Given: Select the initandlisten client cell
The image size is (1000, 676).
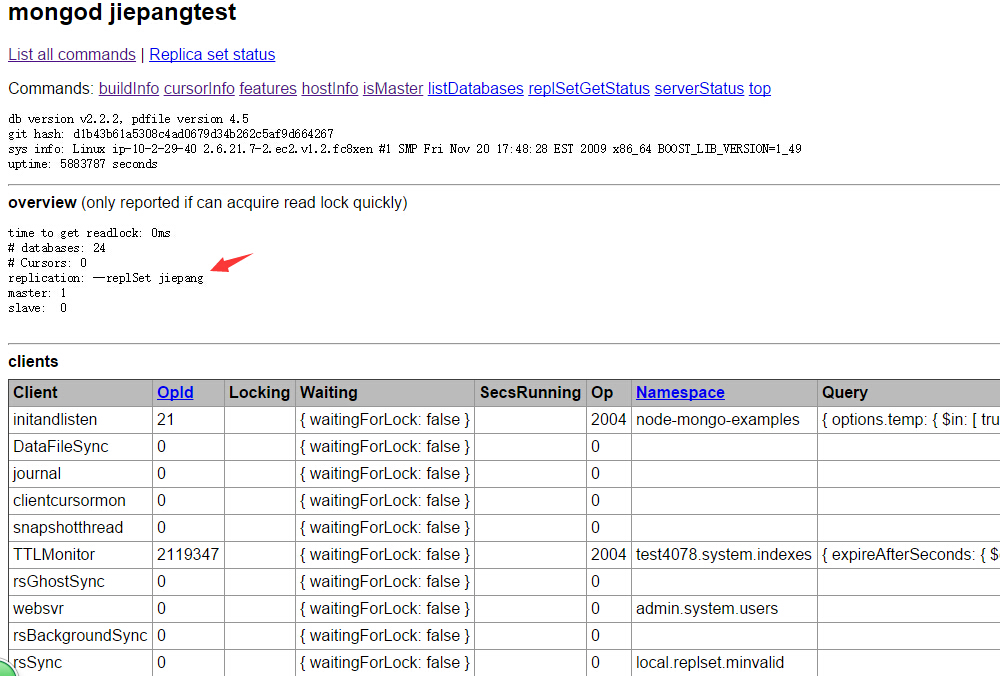Looking at the screenshot, I should click(x=80, y=420).
